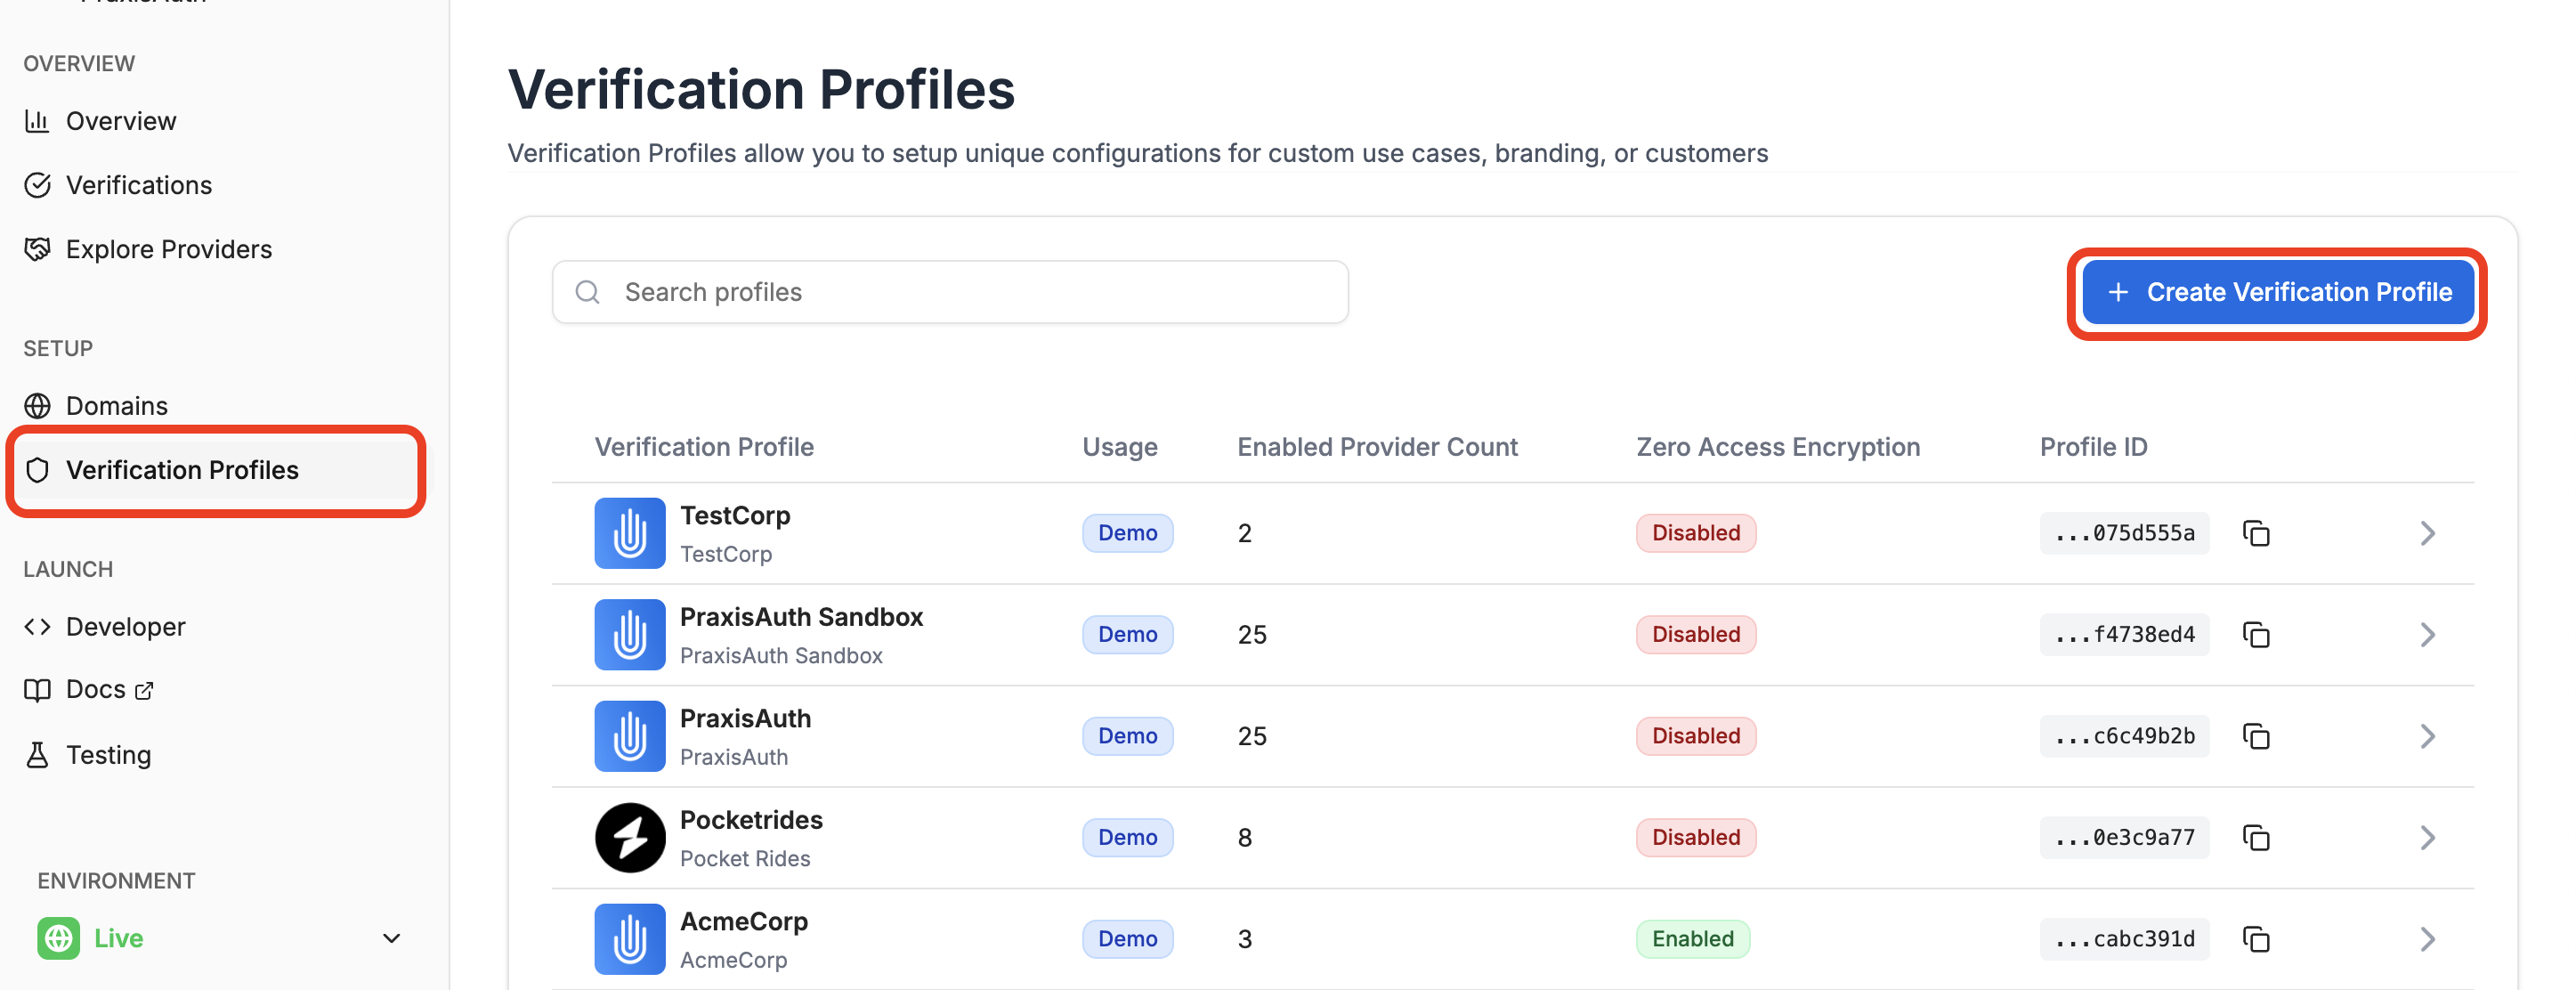Click the TestCorp hand logo icon
This screenshot has height=990, width=2576.
click(629, 533)
